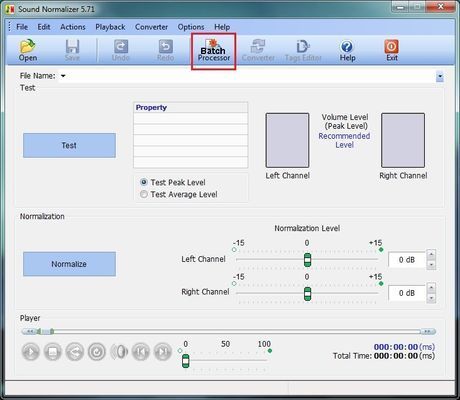Open the small arrow beside File Name label
Viewport: 460px width, 400px height.
click(63, 76)
